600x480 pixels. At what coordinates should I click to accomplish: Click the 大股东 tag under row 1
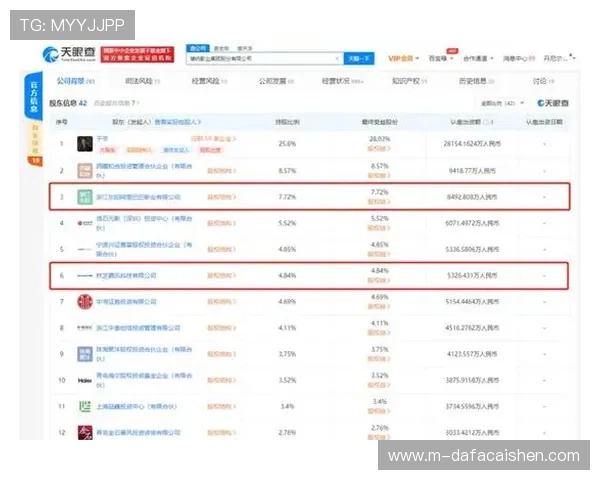pyautogui.click(x=108, y=150)
